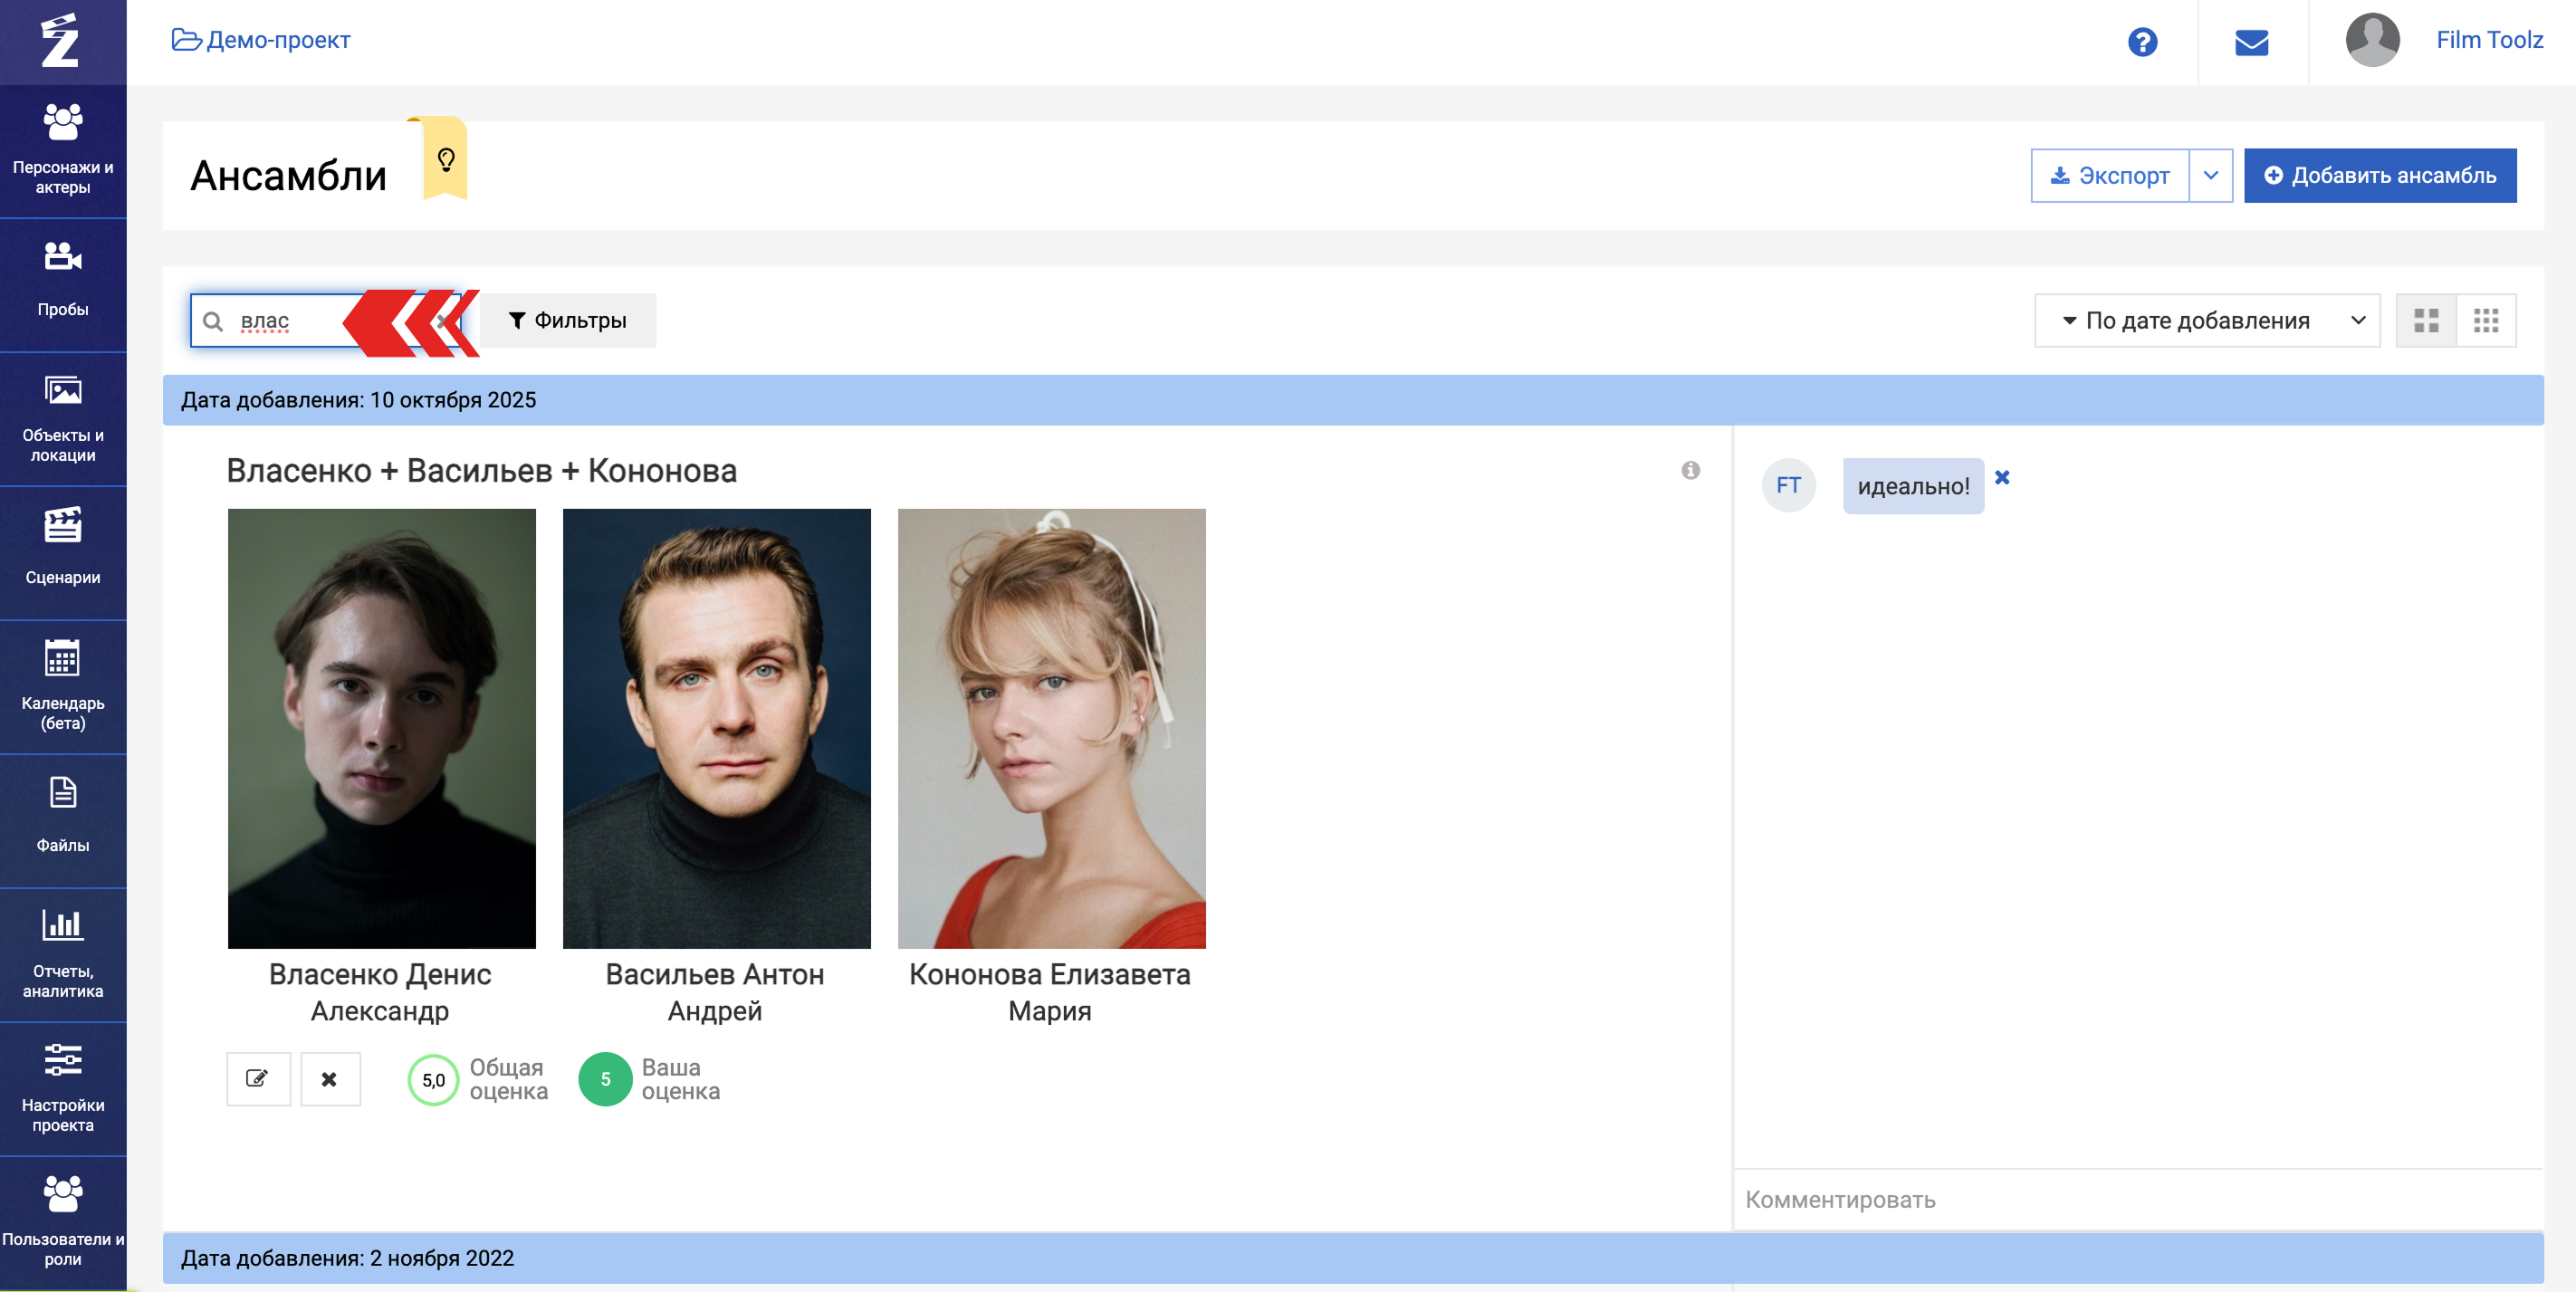2576x1292 pixels.
Task: Click the lightbulb hint bookmark icon
Action: click(446, 159)
